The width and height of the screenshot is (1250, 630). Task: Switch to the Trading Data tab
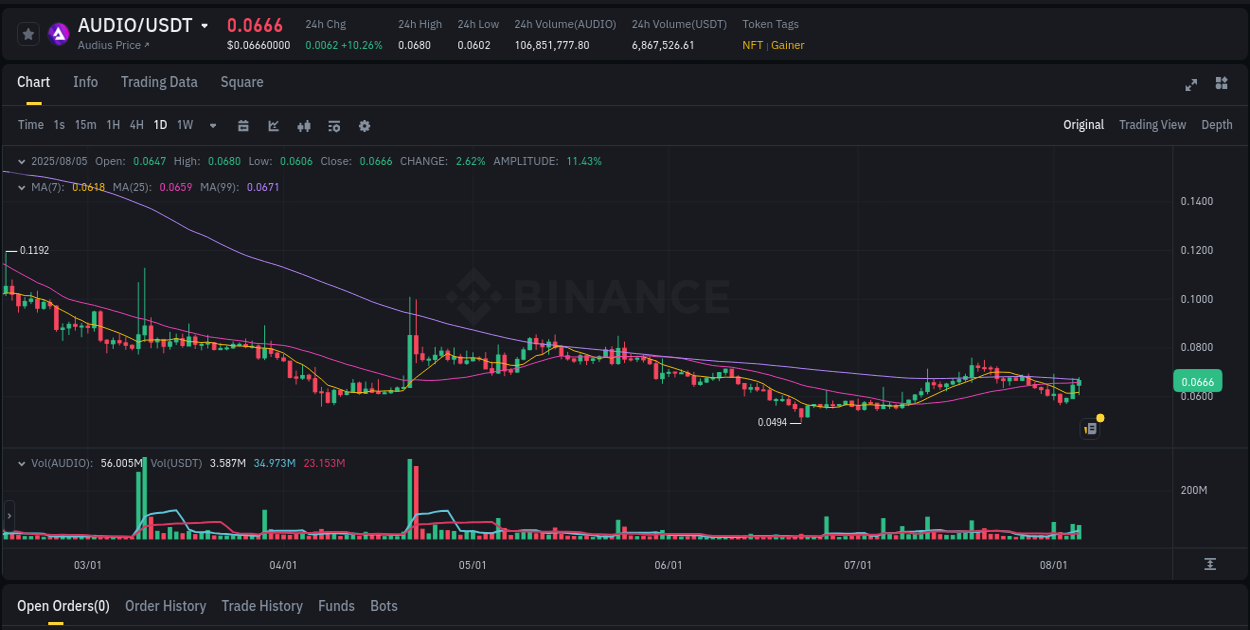159,82
